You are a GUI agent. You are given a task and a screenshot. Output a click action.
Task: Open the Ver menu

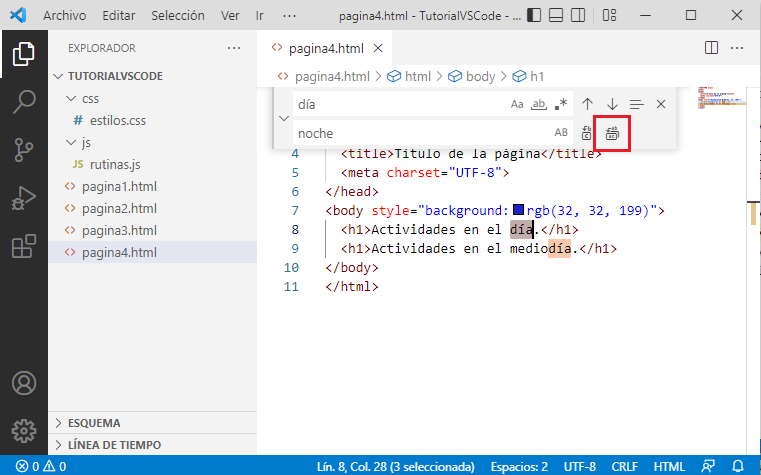tap(230, 16)
